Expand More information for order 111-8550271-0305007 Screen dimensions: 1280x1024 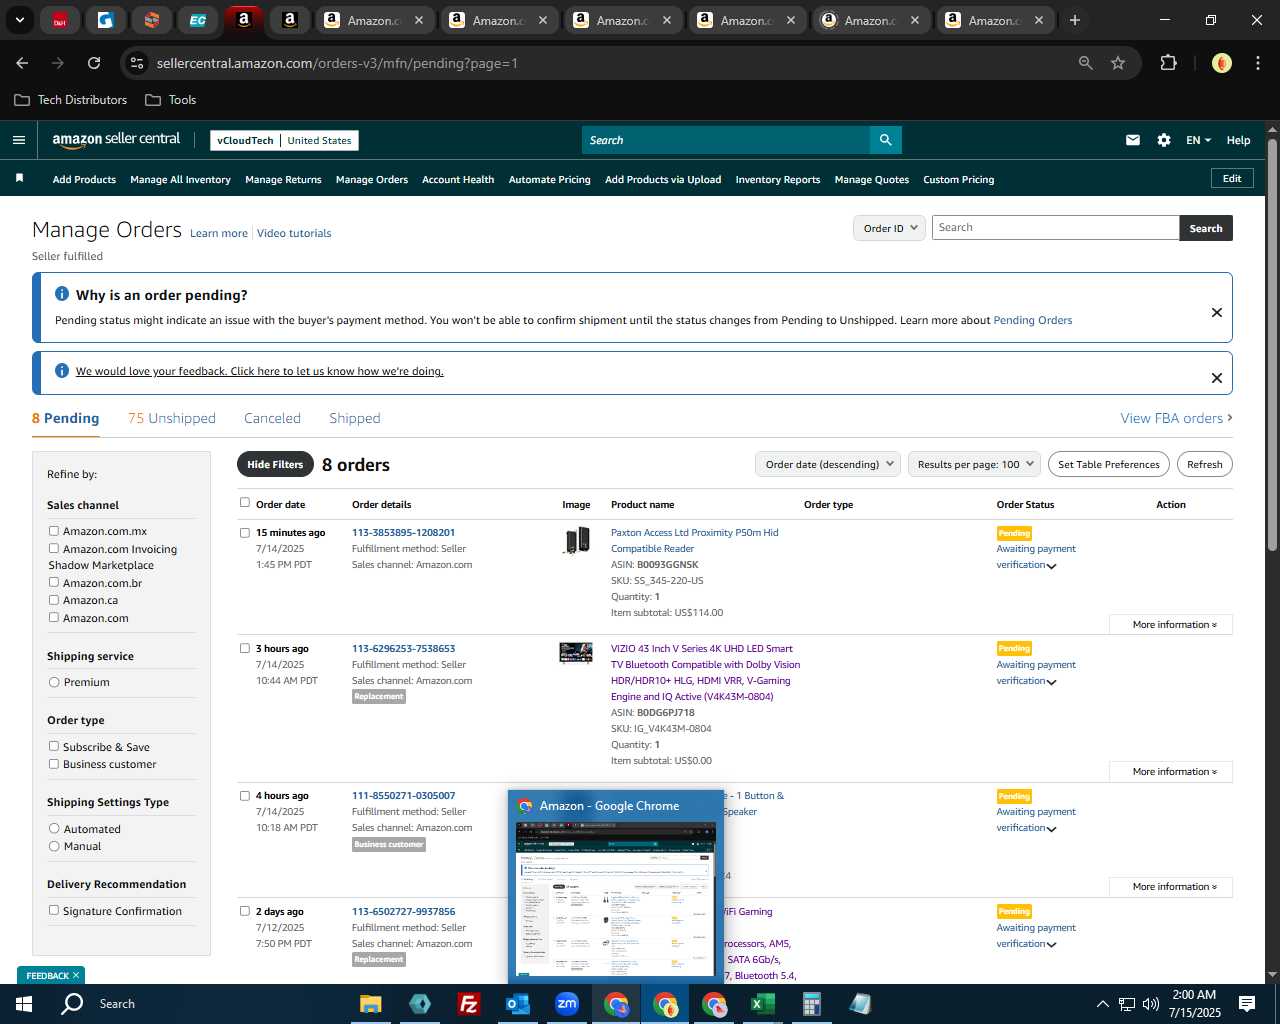click(x=1171, y=886)
